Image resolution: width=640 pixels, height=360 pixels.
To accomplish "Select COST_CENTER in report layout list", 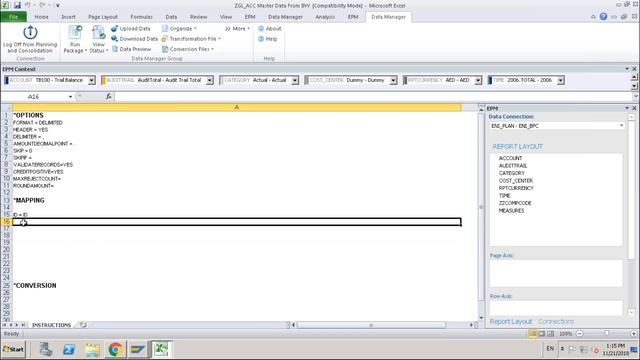I will (x=516, y=180).
